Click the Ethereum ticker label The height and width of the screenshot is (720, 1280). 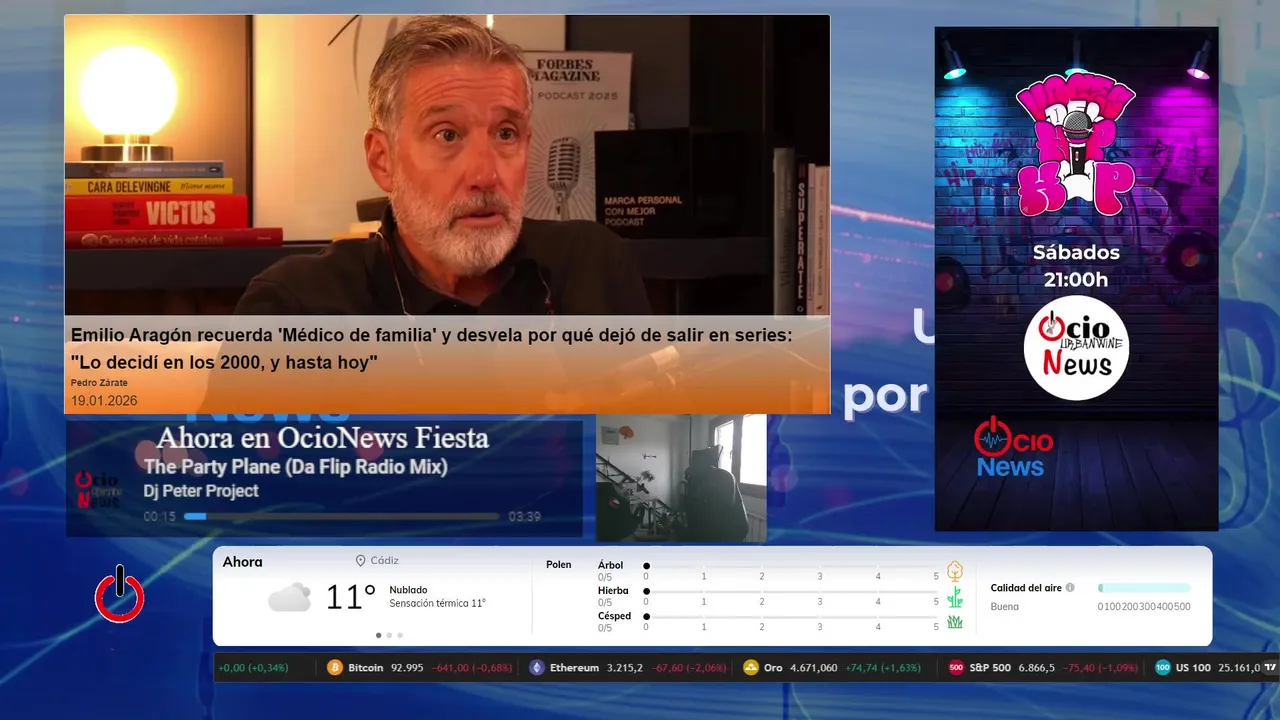[574, 668]
